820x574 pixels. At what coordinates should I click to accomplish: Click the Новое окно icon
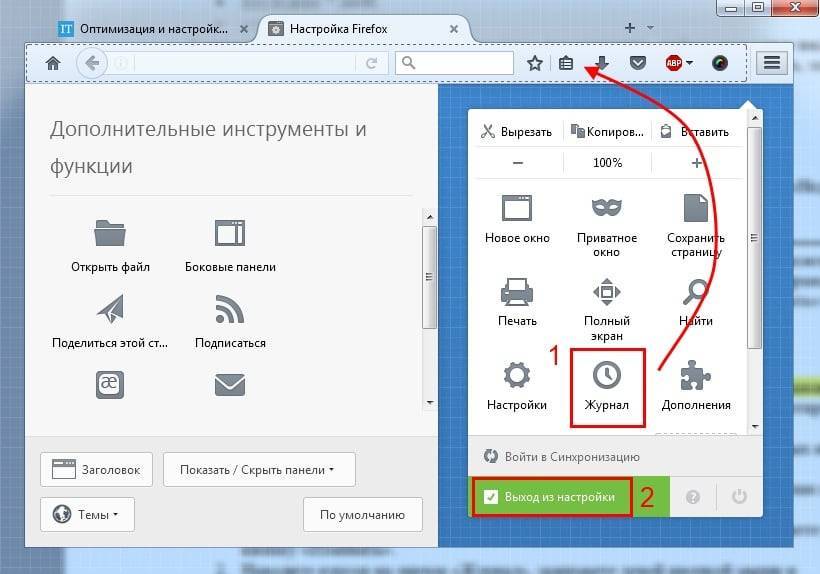point(517,208)
